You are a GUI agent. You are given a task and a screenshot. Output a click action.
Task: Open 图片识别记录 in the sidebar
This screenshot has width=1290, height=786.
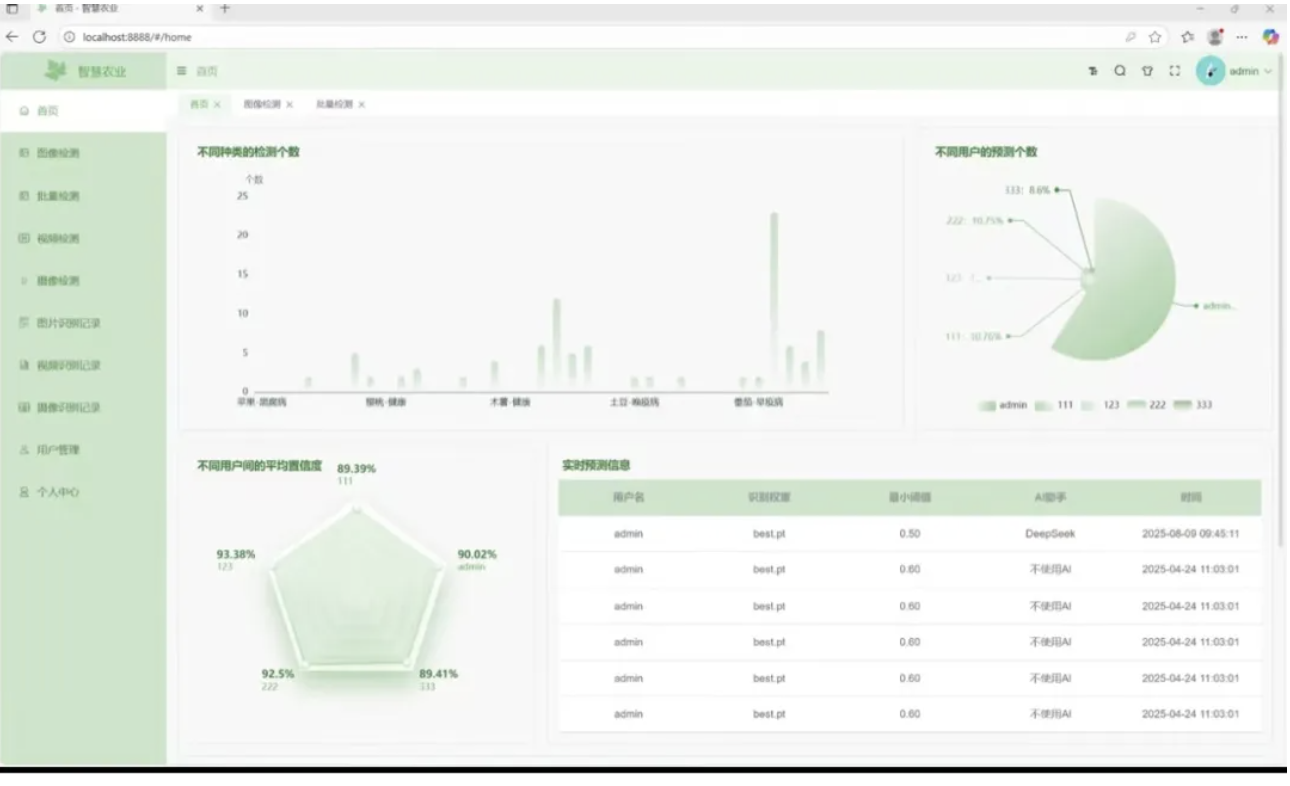point(83,323)
